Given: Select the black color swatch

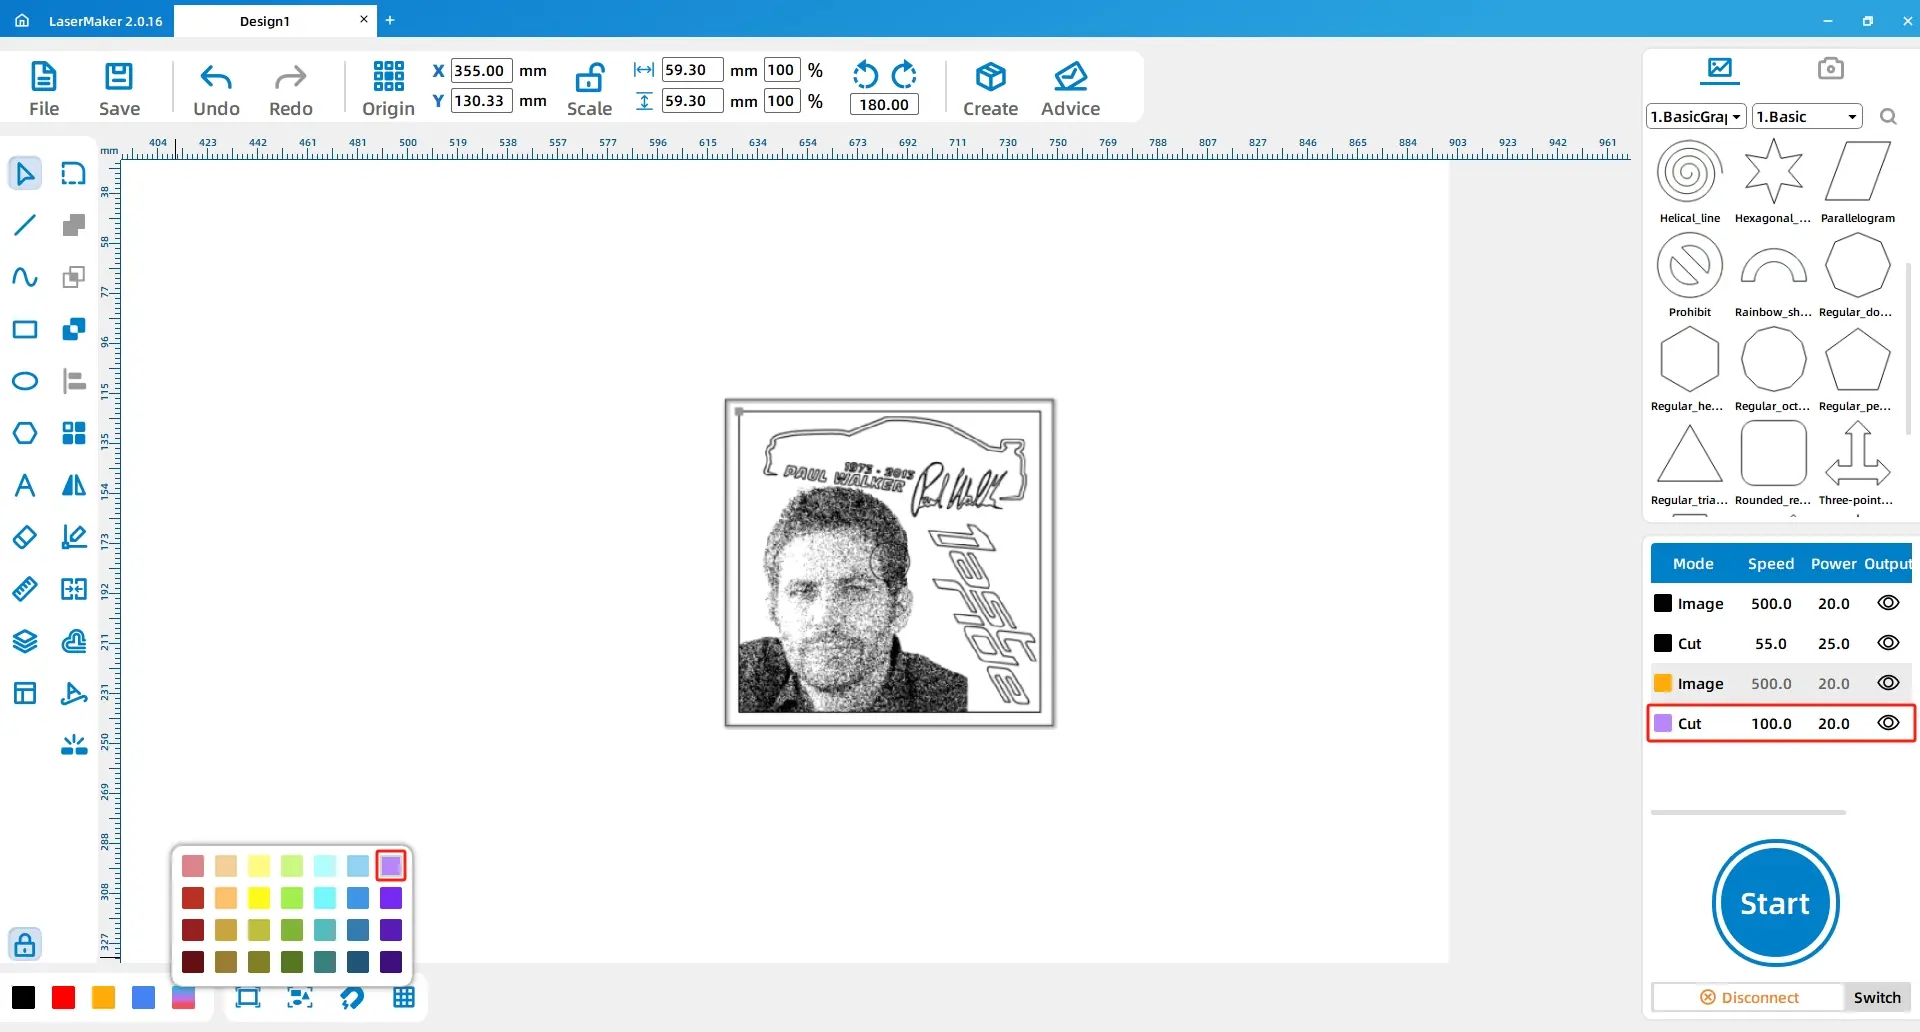Looking at the screenshot, I should coord(24,997).
